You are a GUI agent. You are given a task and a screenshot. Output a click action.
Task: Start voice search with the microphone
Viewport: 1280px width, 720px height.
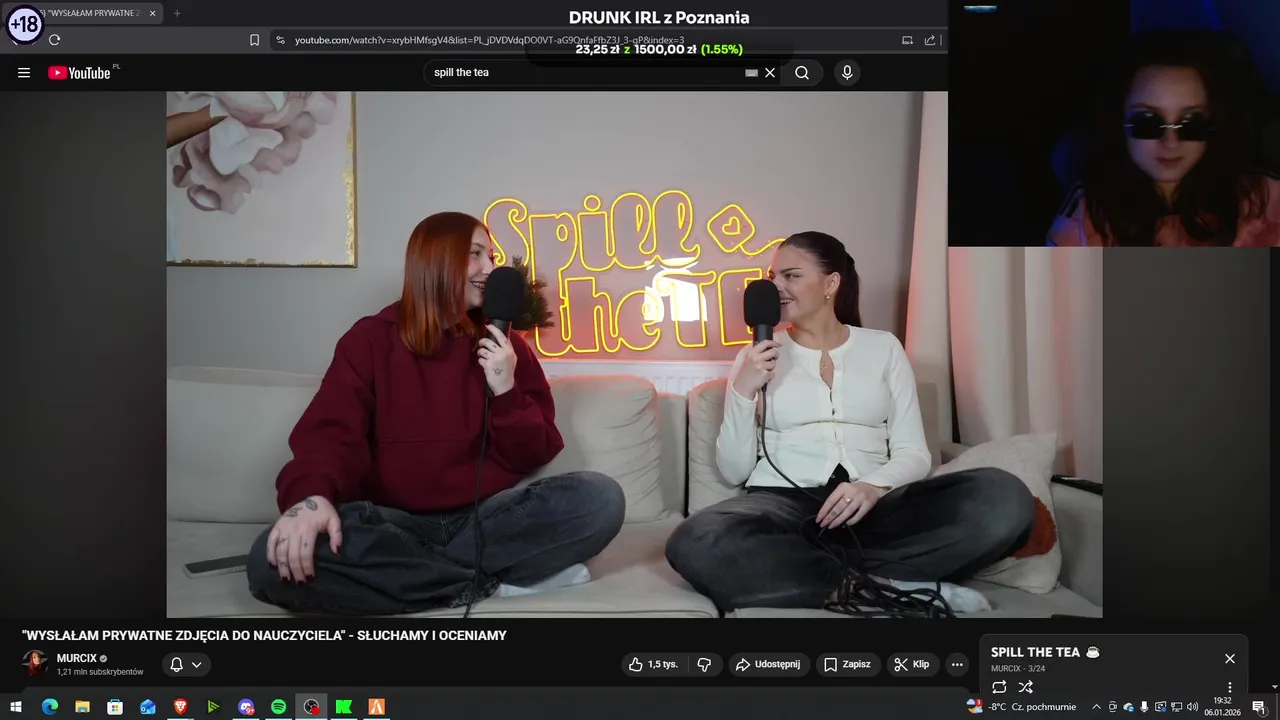coord(847,72)
